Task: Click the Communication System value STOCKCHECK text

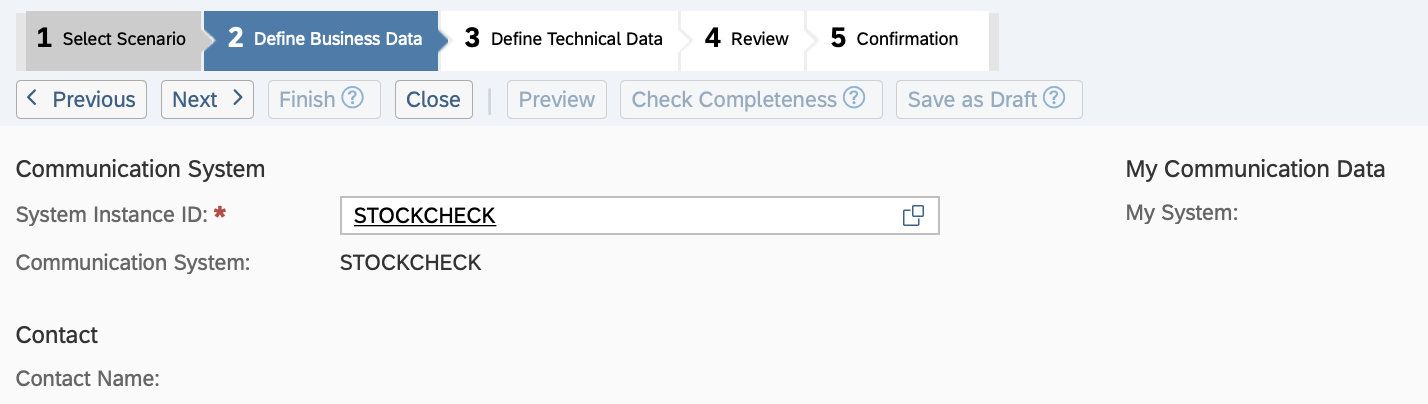Action: (411, 263)
